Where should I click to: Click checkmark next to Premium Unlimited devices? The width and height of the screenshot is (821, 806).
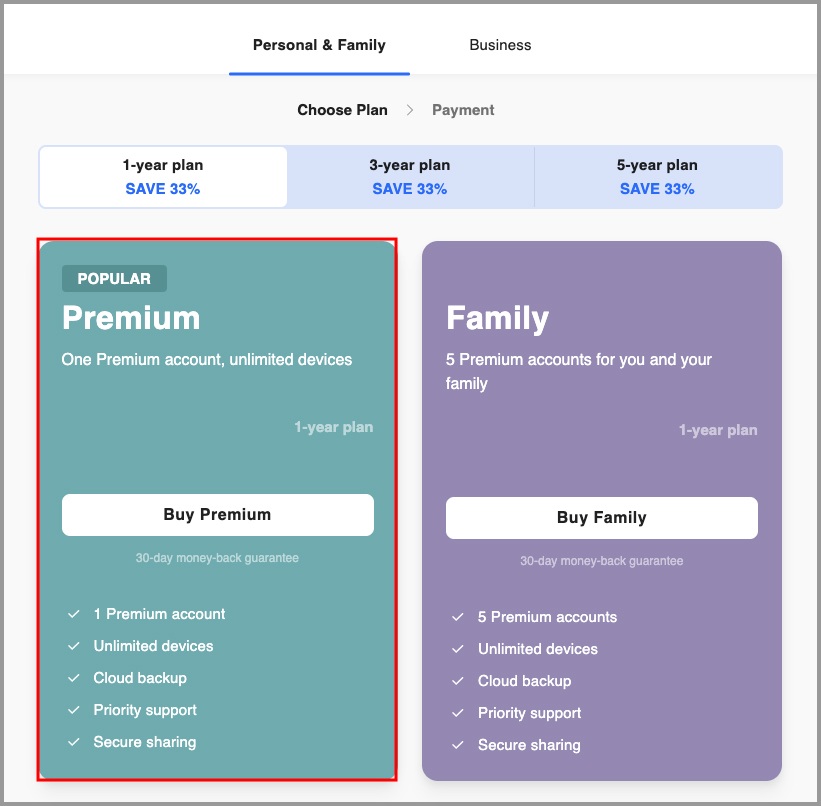tap(73, 646)
